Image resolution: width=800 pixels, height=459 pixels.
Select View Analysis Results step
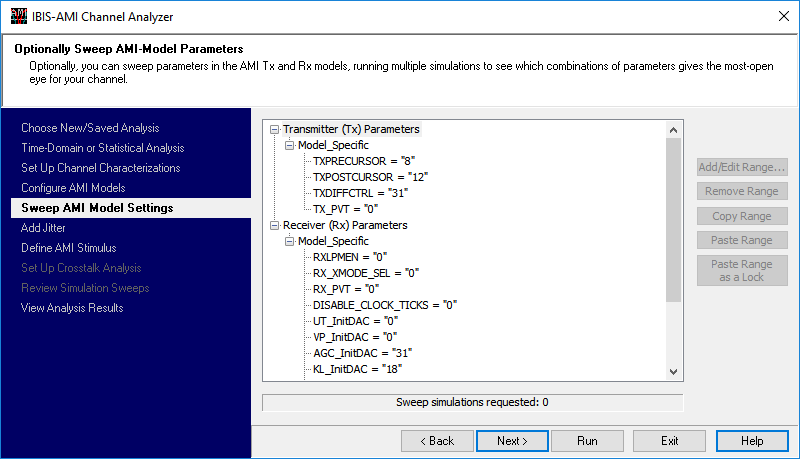click(x=72, y=308)
